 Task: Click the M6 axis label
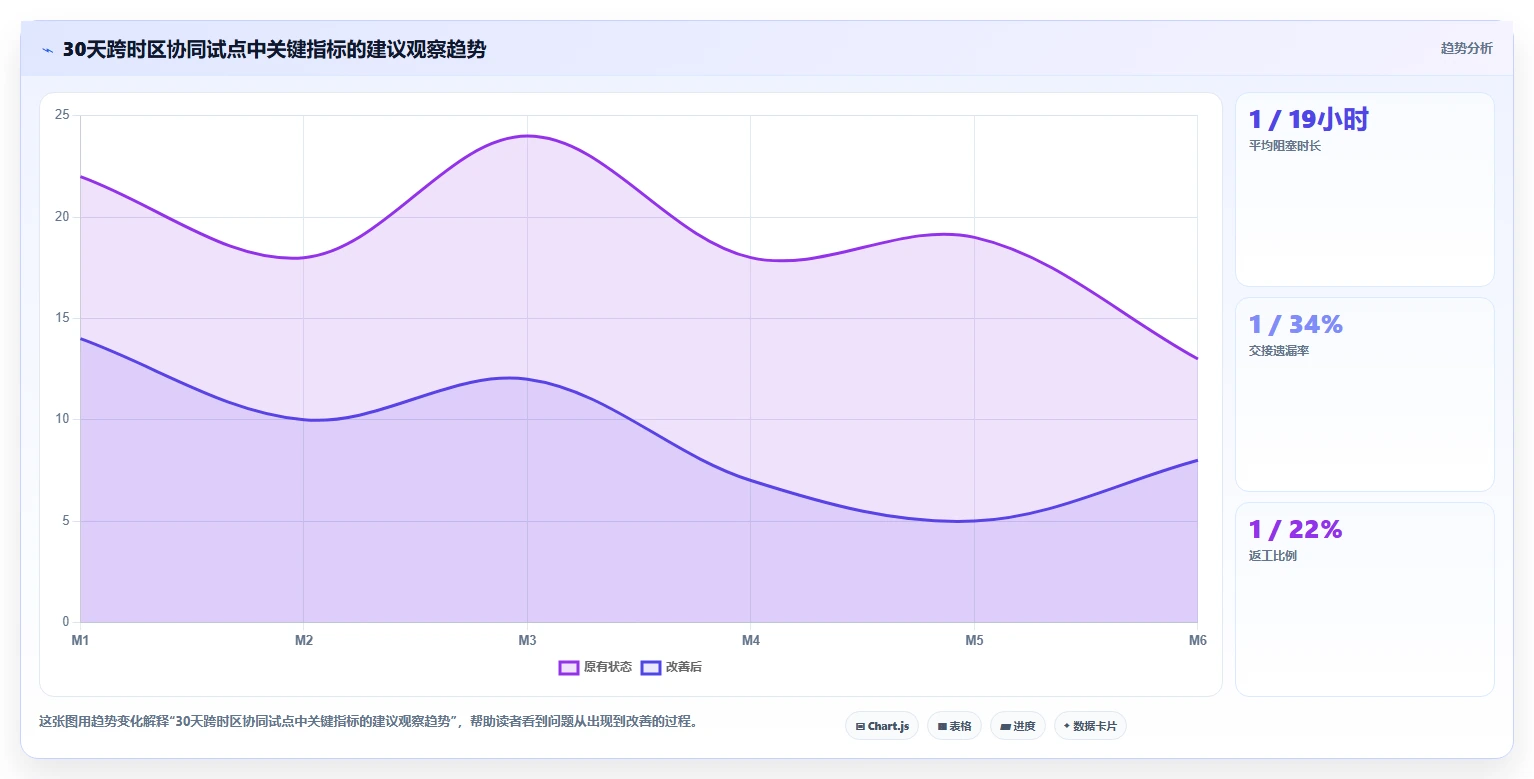tap(1197, 640)
